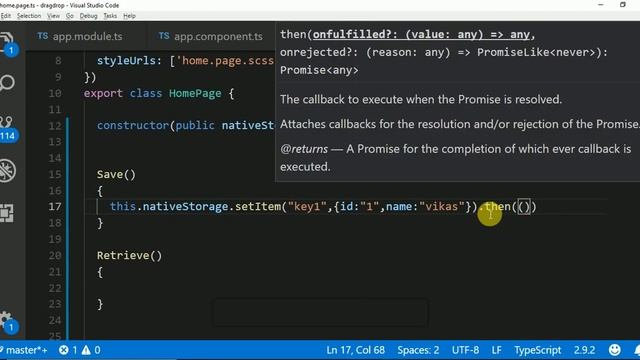Click the minimize window button
640x360 pixels.
pyautogui.click(x=600, y=5)
